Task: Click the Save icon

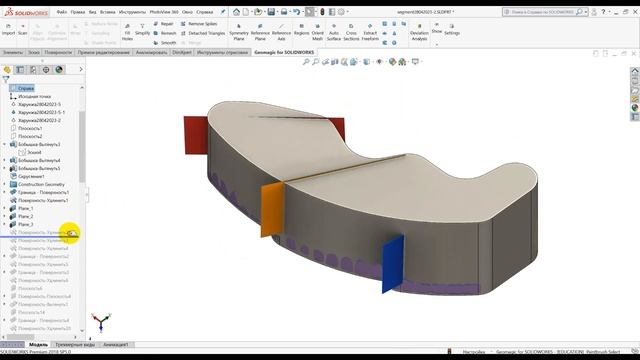Action: [271, 12]
